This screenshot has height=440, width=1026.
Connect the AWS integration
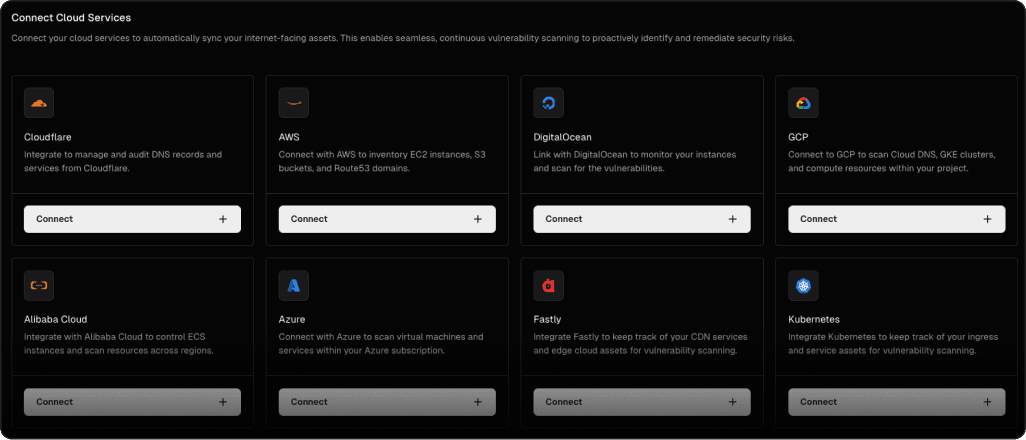click(387, 219)
